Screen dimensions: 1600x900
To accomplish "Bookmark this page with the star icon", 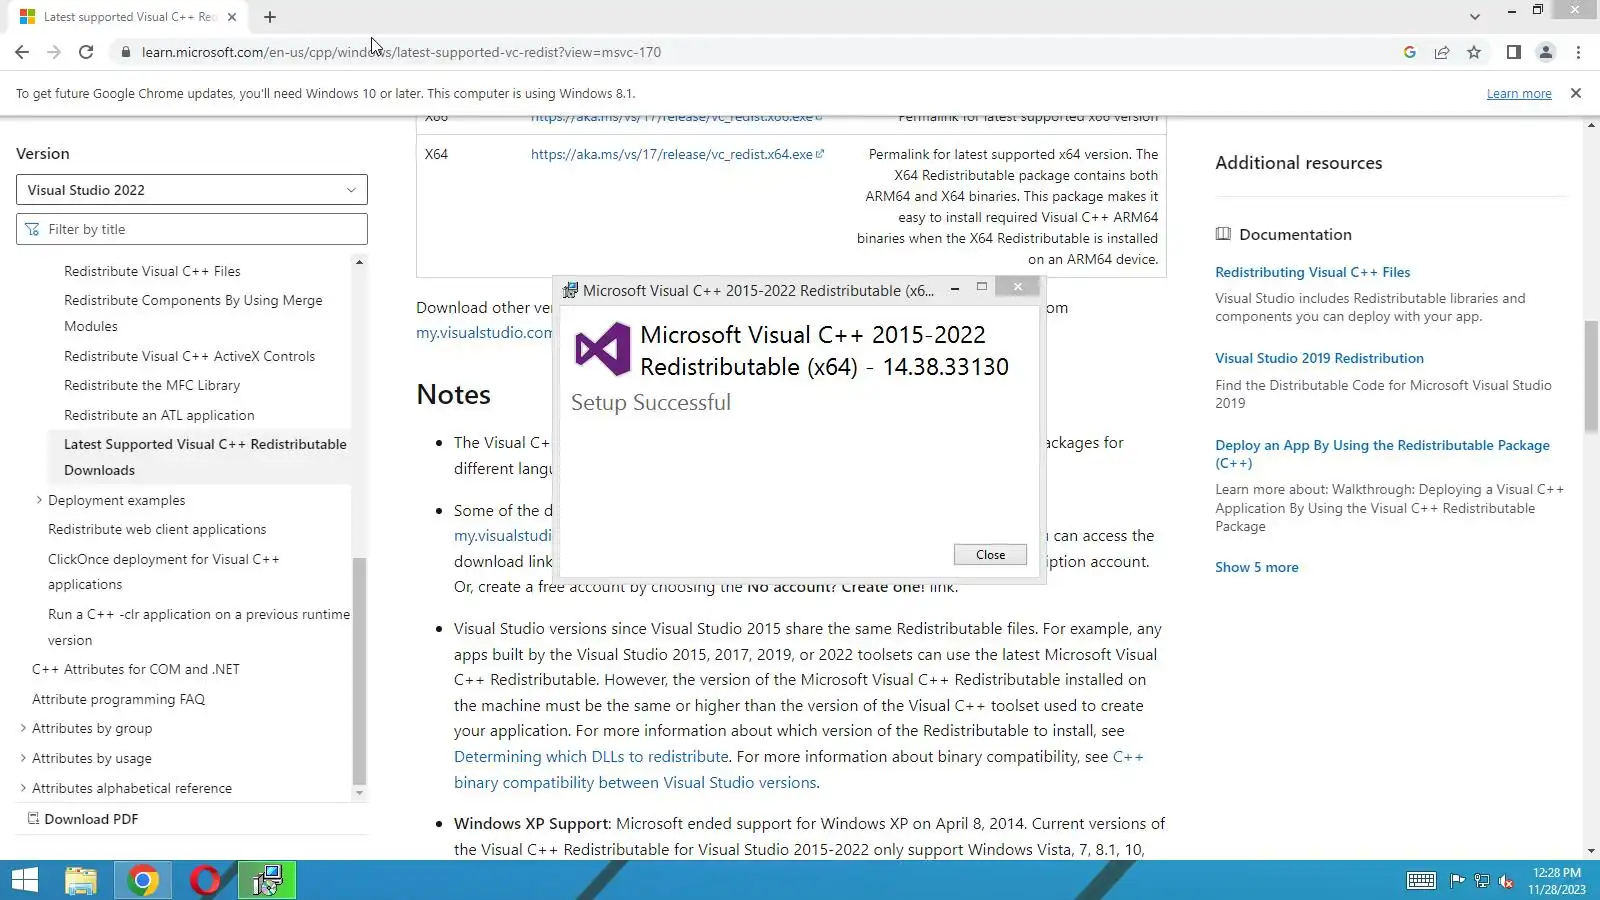I will pos(1474,52).
